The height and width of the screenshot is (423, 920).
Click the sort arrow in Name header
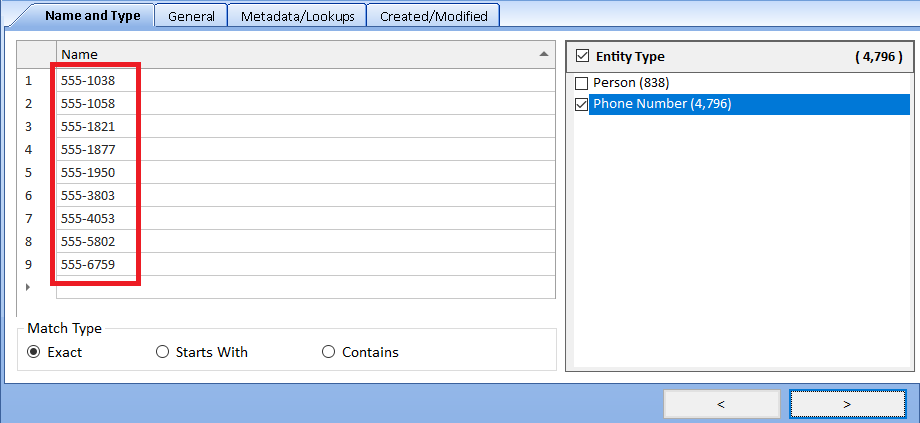544,54
